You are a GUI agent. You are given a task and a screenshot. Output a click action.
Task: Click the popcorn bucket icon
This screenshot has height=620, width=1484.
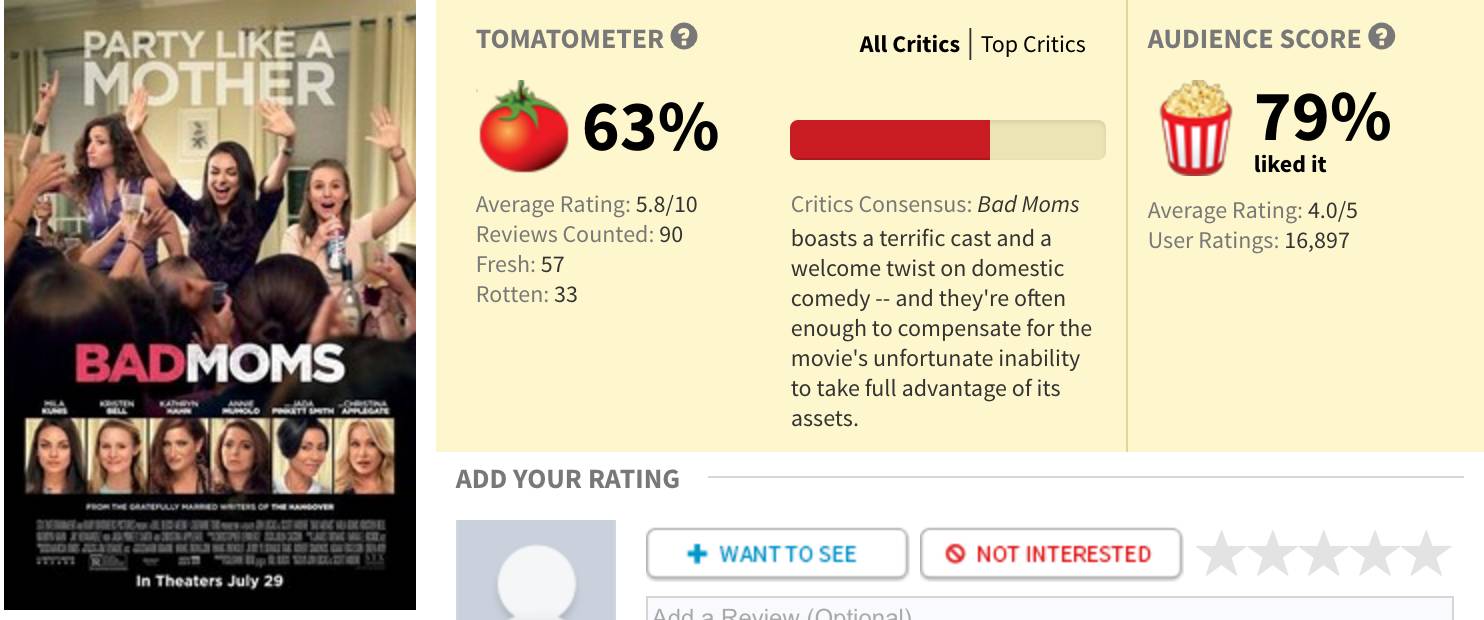tap(1196, 129)
